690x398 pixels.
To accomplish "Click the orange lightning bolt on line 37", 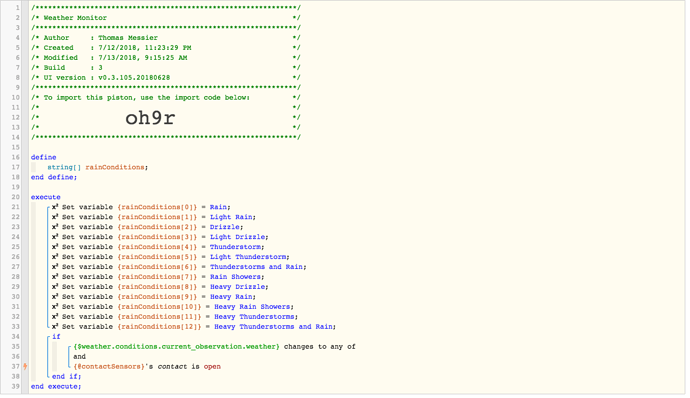I will click(x=26, y=366).
